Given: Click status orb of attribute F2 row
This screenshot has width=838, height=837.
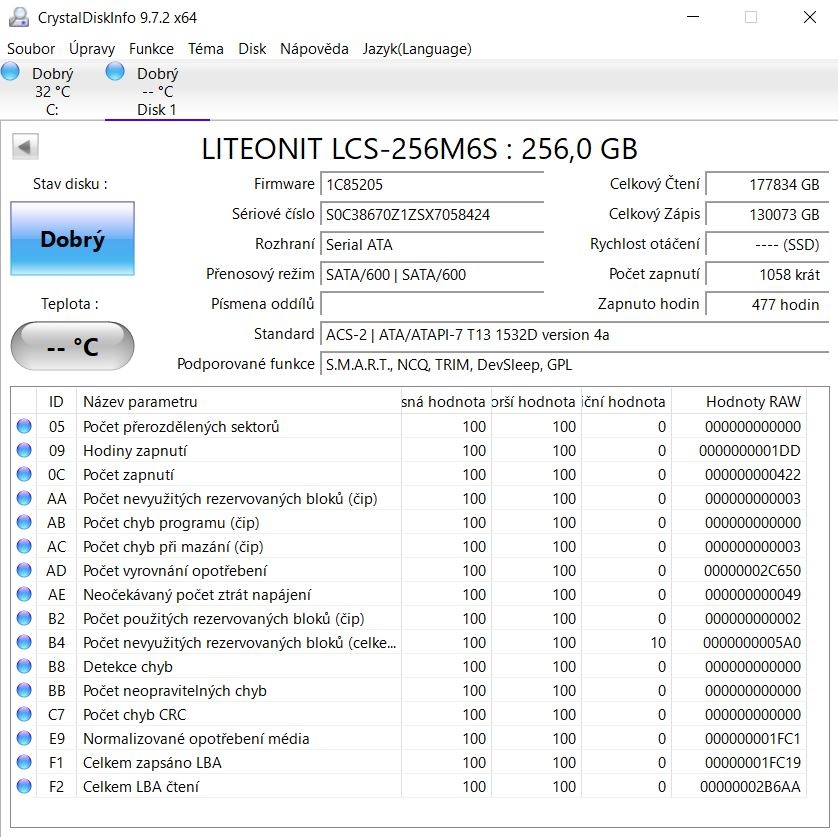Looking at the screenshot, I should coord(24,786).
